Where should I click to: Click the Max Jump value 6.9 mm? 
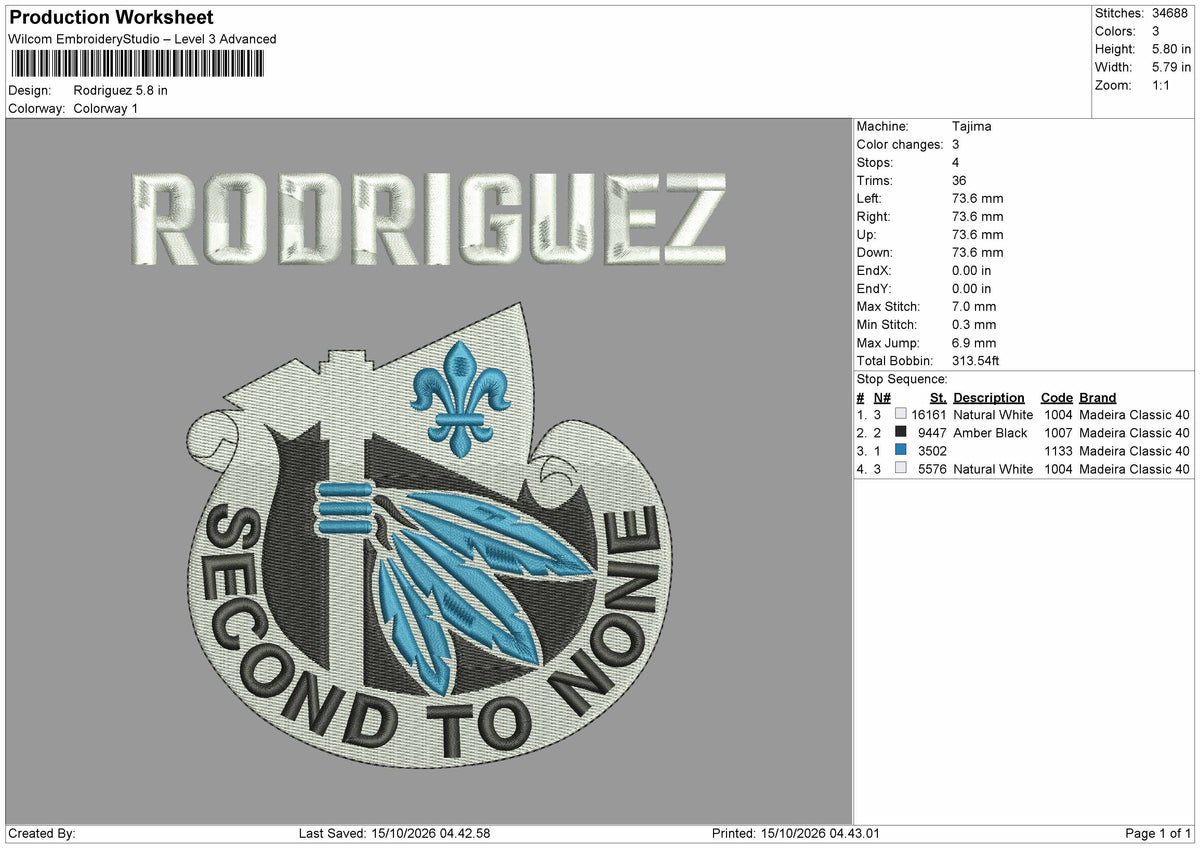pos(974,342)
